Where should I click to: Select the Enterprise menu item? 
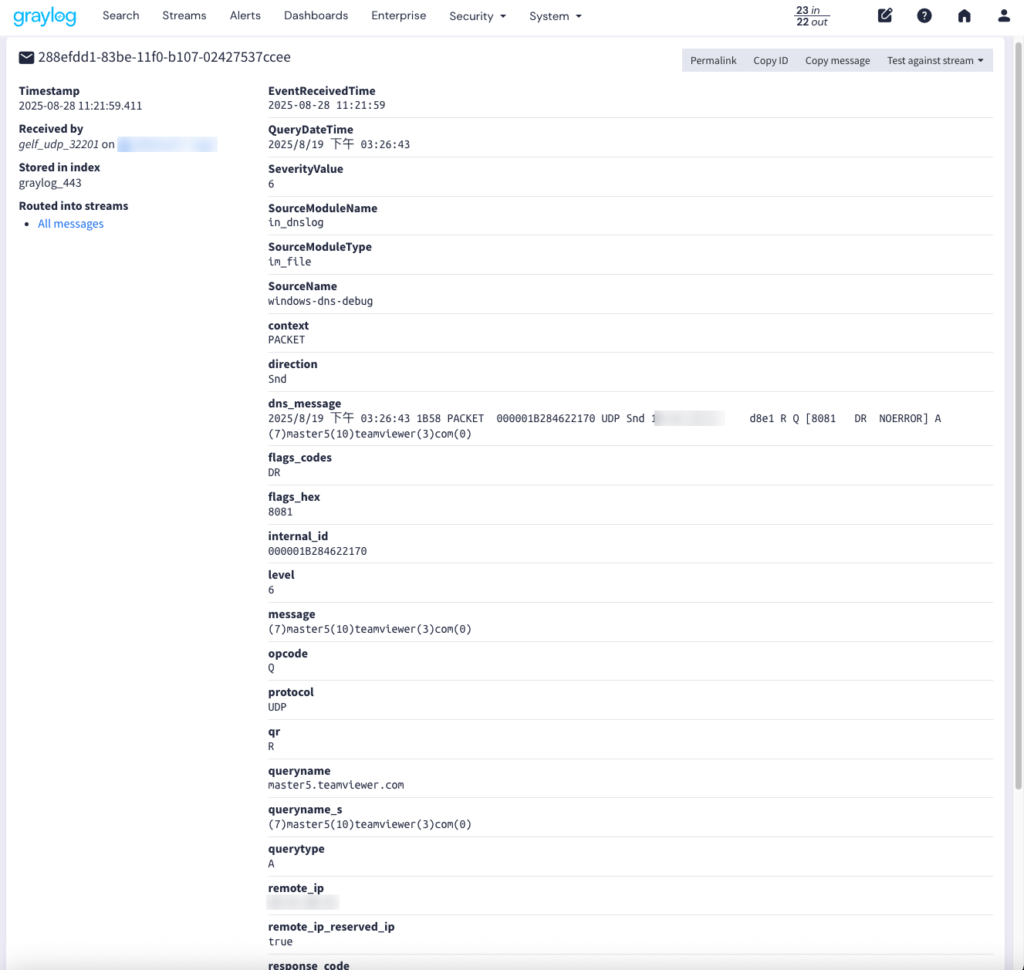click(x=398, y=16)
